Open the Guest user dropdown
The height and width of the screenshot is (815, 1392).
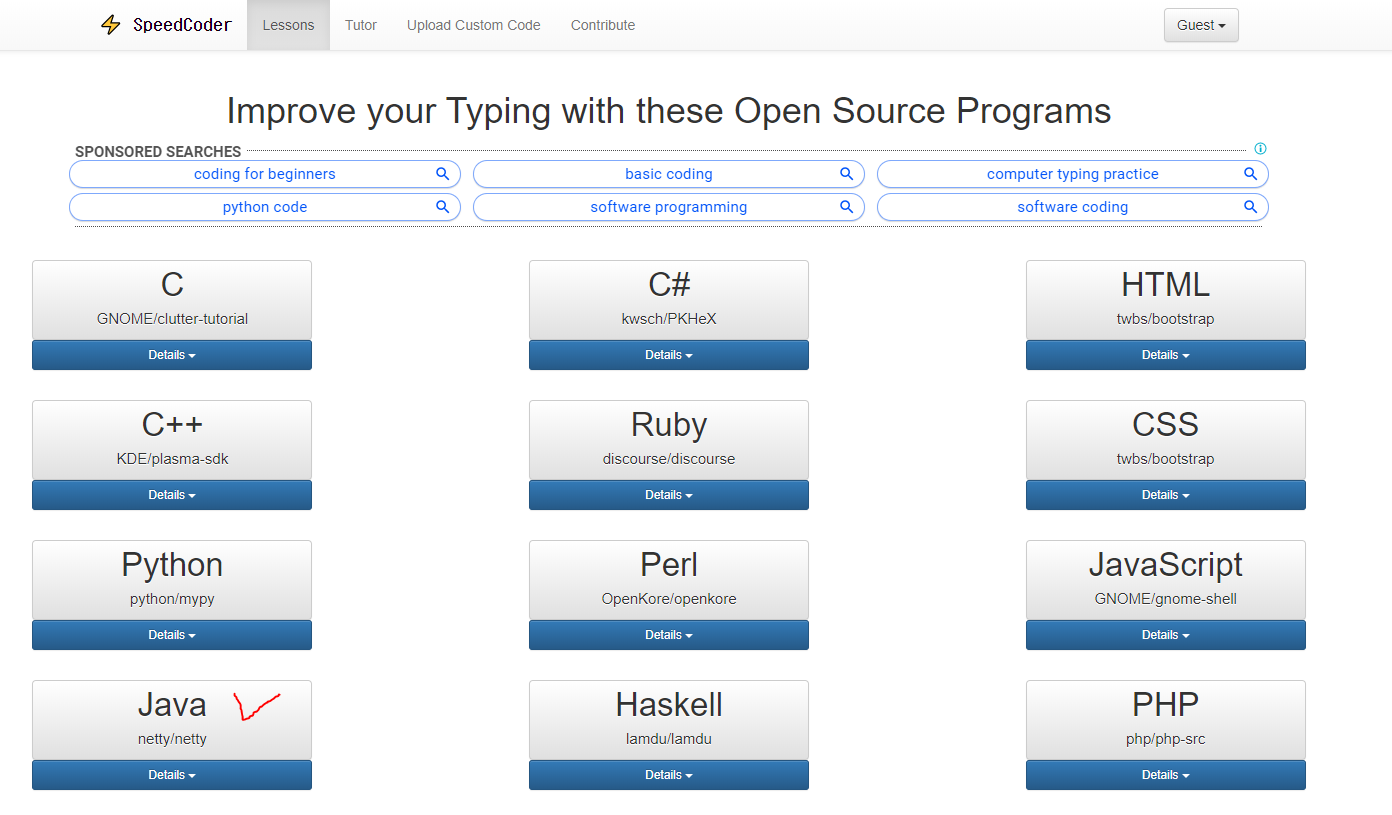coord(1201,25)
